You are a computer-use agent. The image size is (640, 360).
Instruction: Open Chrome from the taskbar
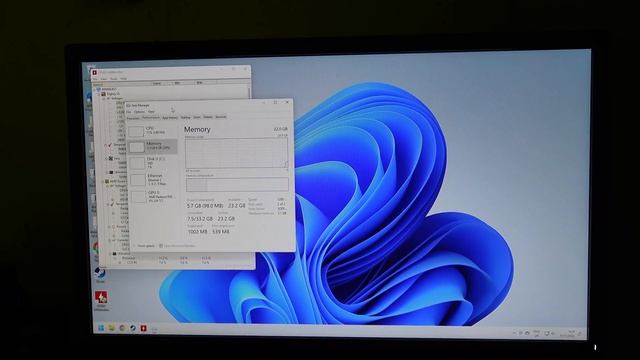click(x=122, y=328)
